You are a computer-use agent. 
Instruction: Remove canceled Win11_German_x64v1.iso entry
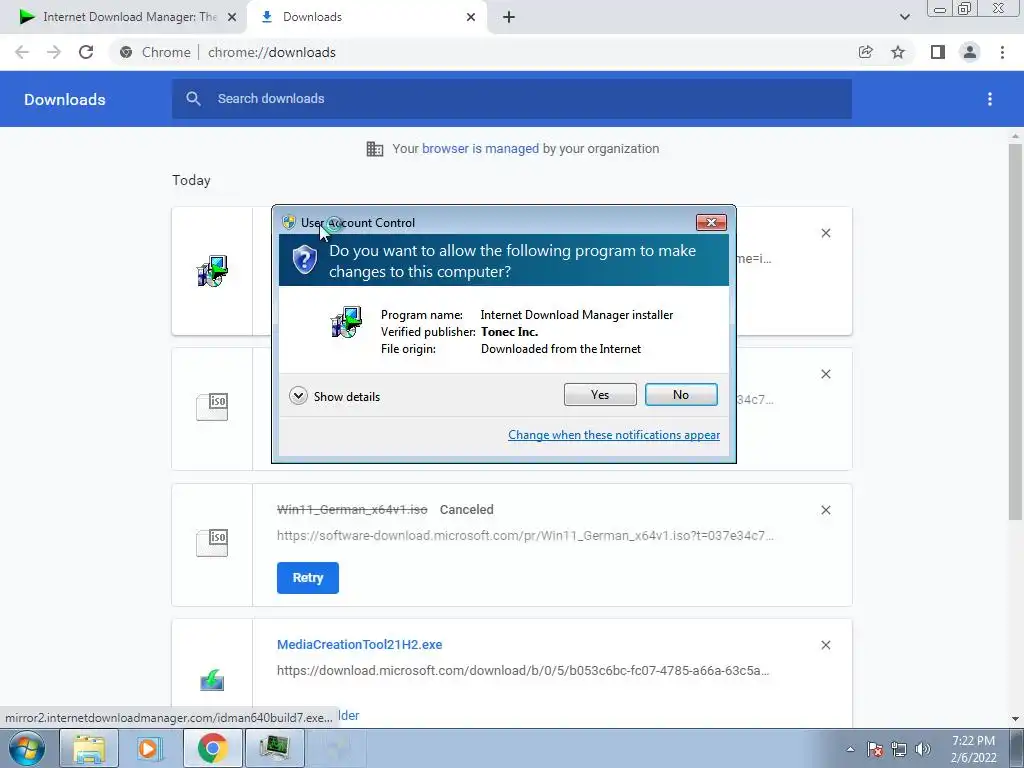825,510
